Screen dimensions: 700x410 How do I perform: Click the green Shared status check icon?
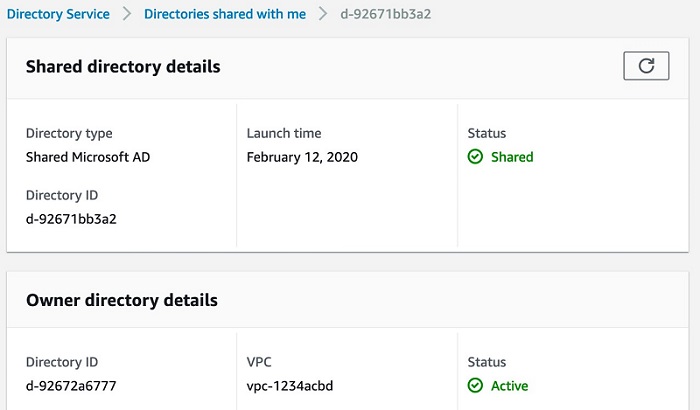coord(475,157)
